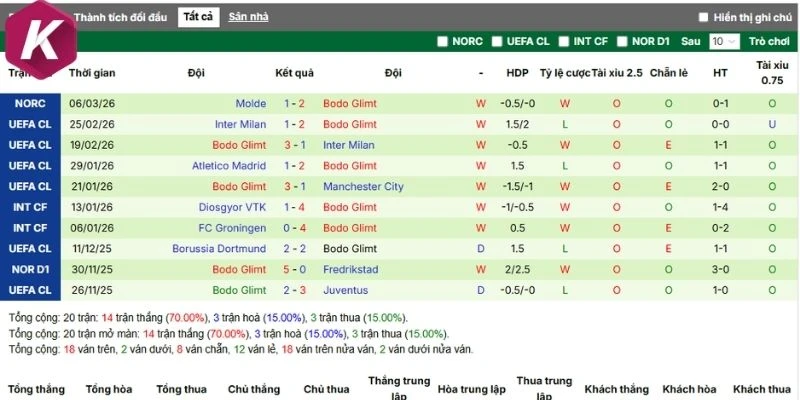Open the Molde team link
The image size is (800, 400).
click(251, 103)
